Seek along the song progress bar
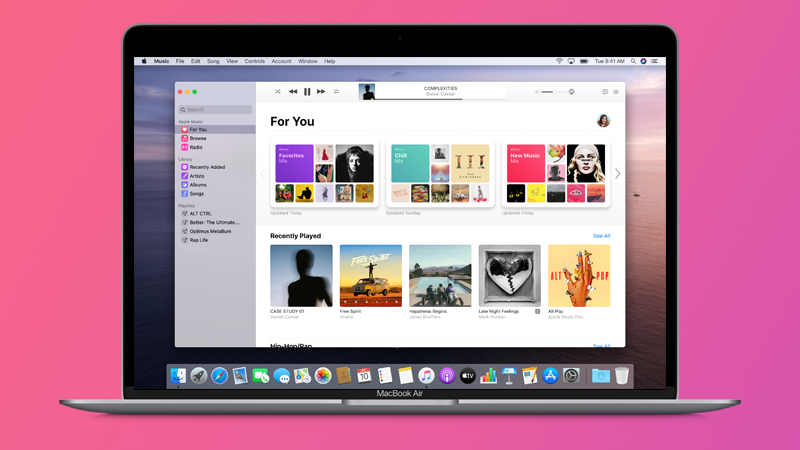The width and height of the screenshot is (800, 450). coord(441,99)
